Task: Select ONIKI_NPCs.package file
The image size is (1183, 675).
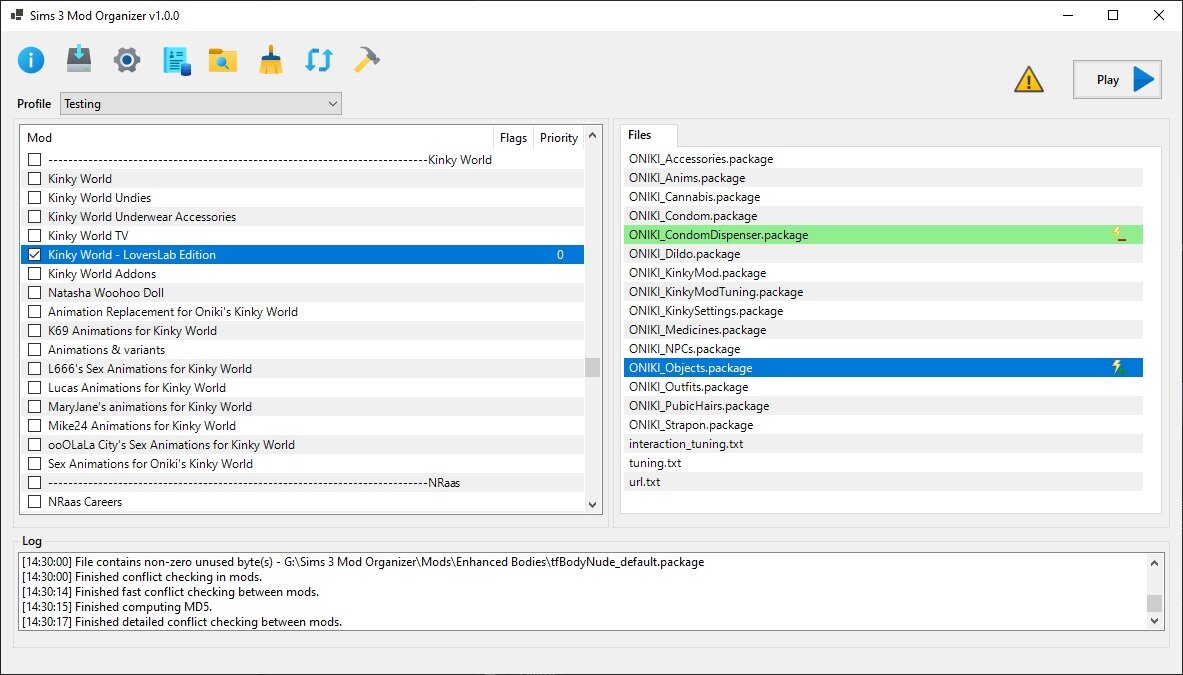Action: 883,349
